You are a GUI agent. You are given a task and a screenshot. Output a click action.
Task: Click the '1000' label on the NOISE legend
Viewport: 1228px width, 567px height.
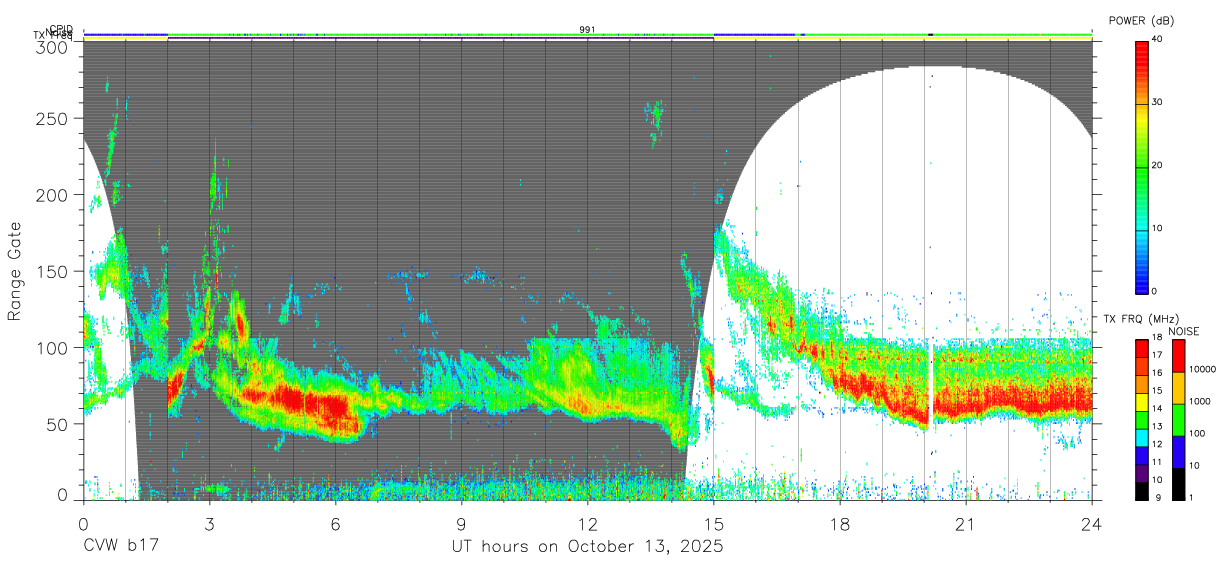tap(1199, 401)
